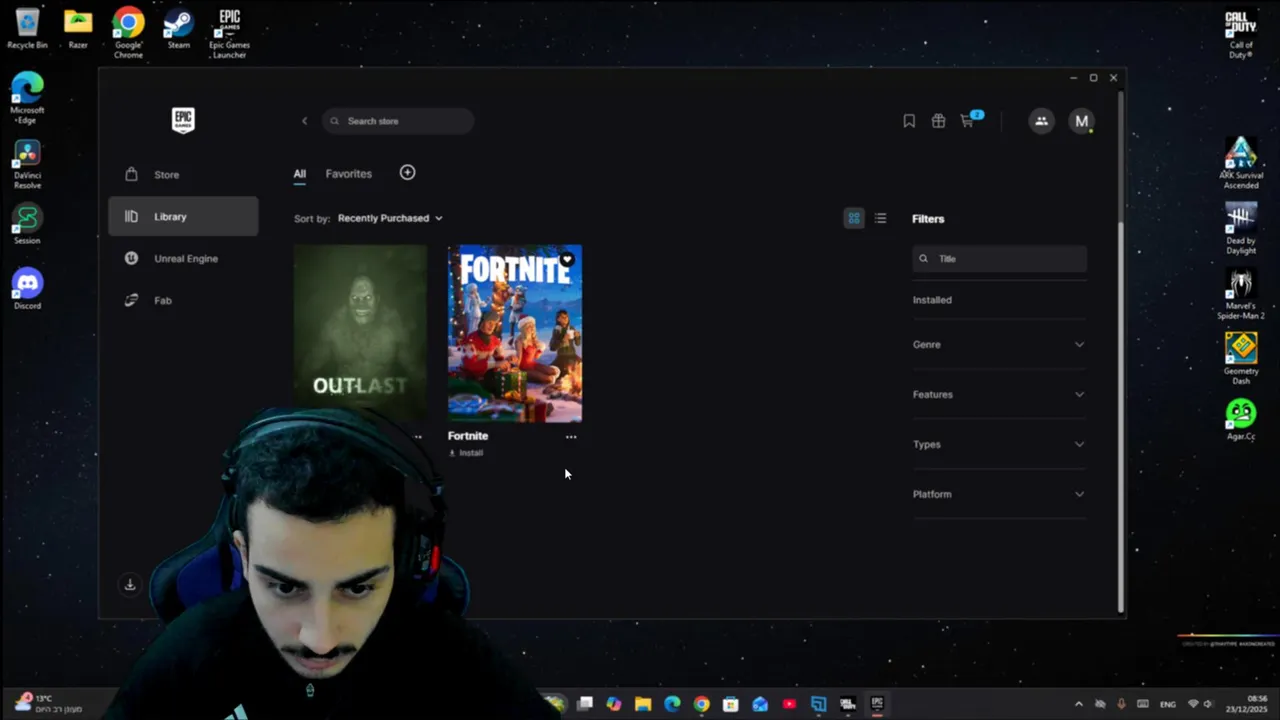
Task: Expand the Platform filter
Action: [999, 494]
